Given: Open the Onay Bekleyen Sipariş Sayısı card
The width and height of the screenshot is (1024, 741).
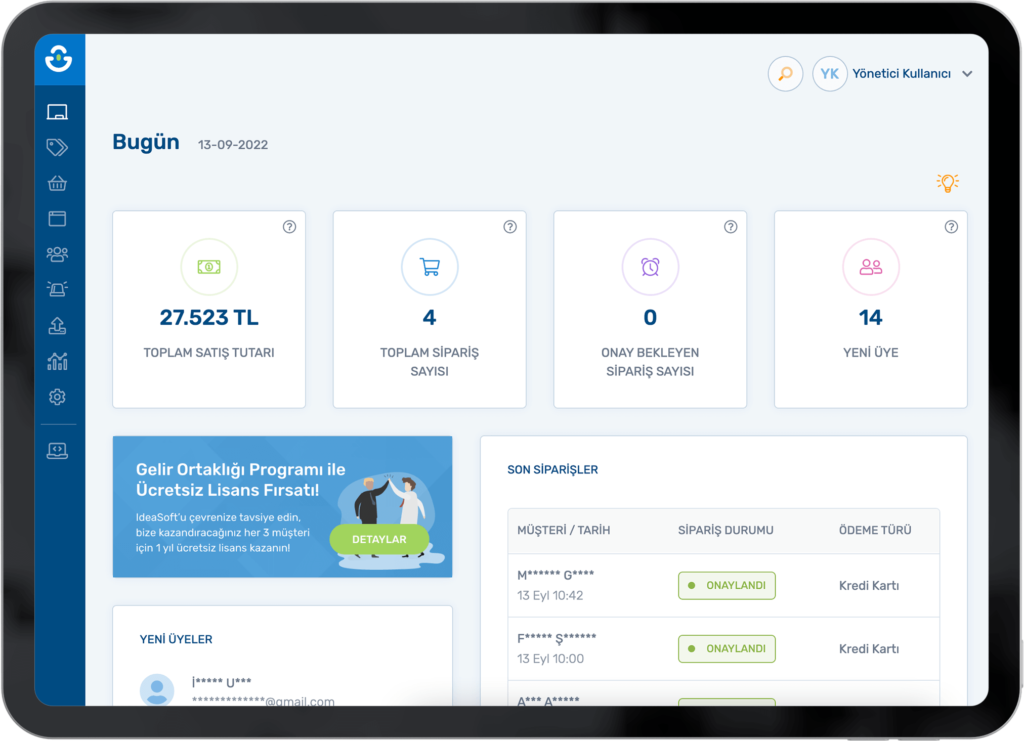Looking at the screenshot, I should (650, 310).
